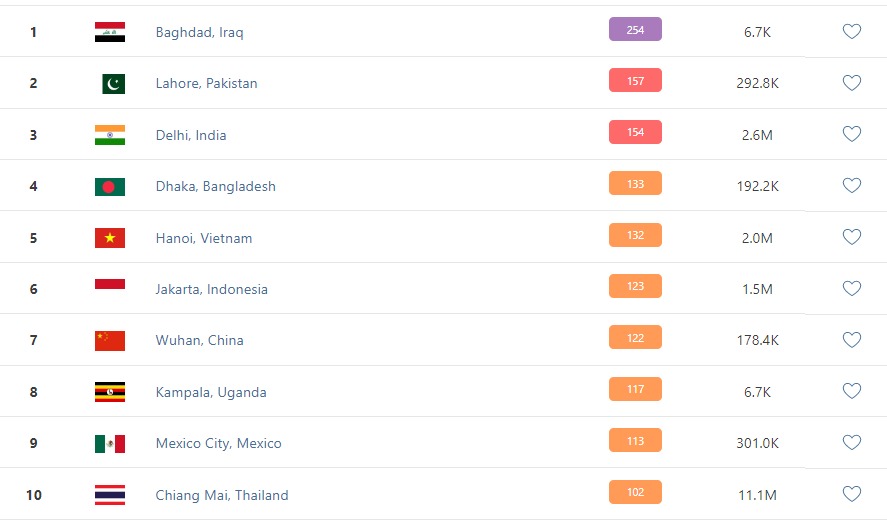Click the Iraq flag icon

(110, 32)
